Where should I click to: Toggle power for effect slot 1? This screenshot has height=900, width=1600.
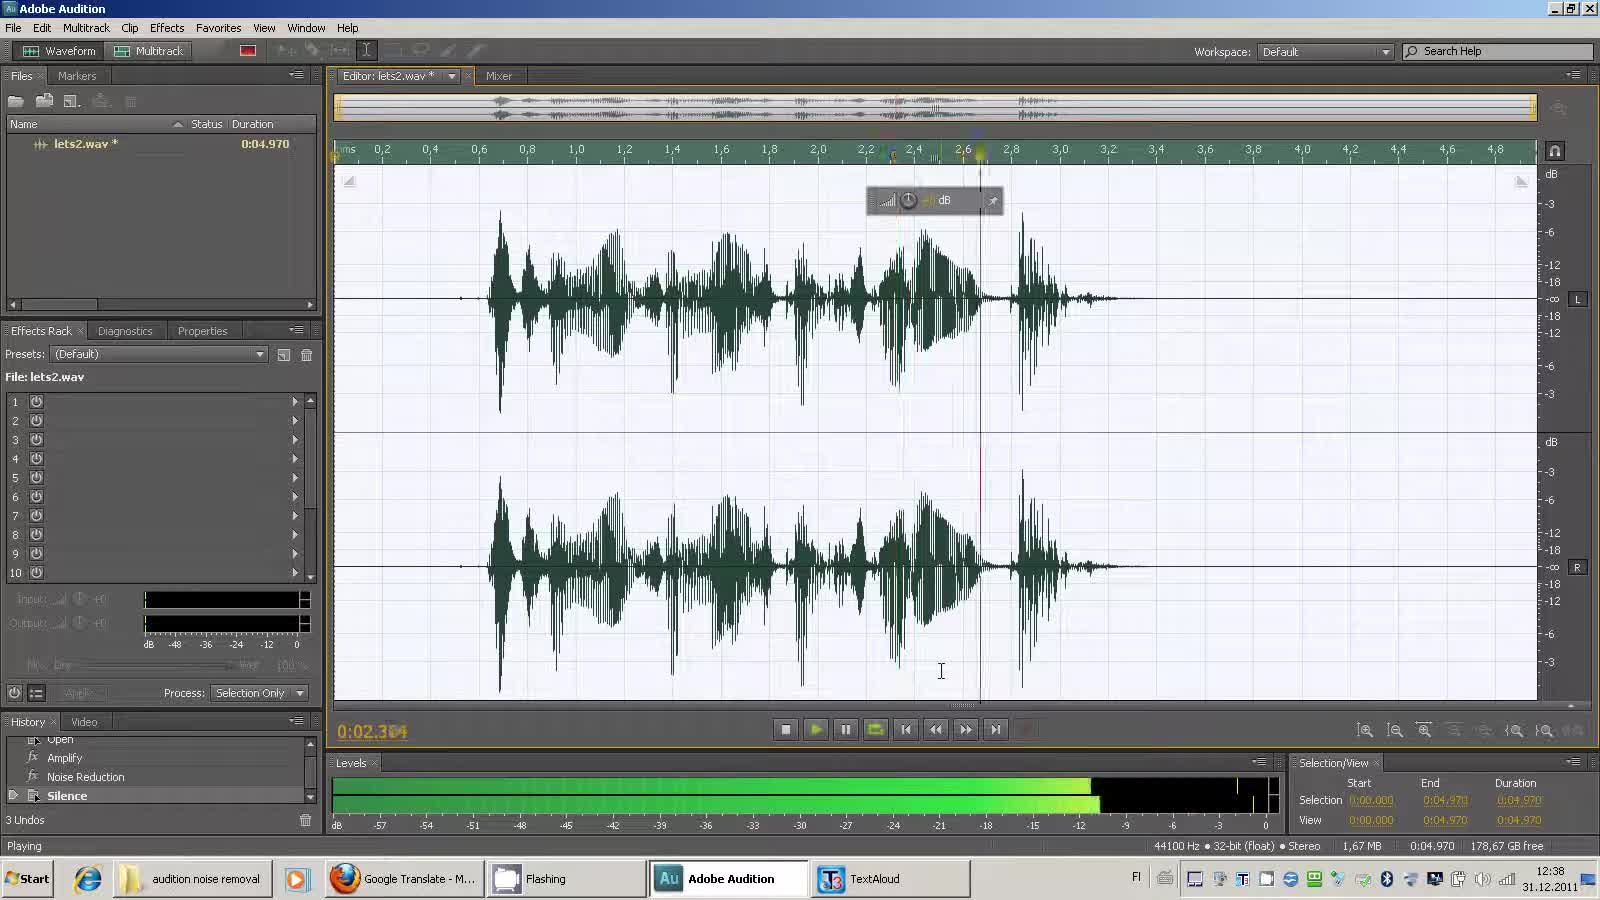coord(36,402)
